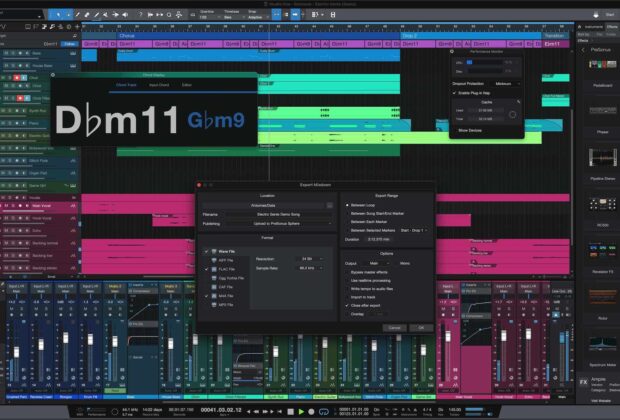Click the Filename input field

[280, 214]
